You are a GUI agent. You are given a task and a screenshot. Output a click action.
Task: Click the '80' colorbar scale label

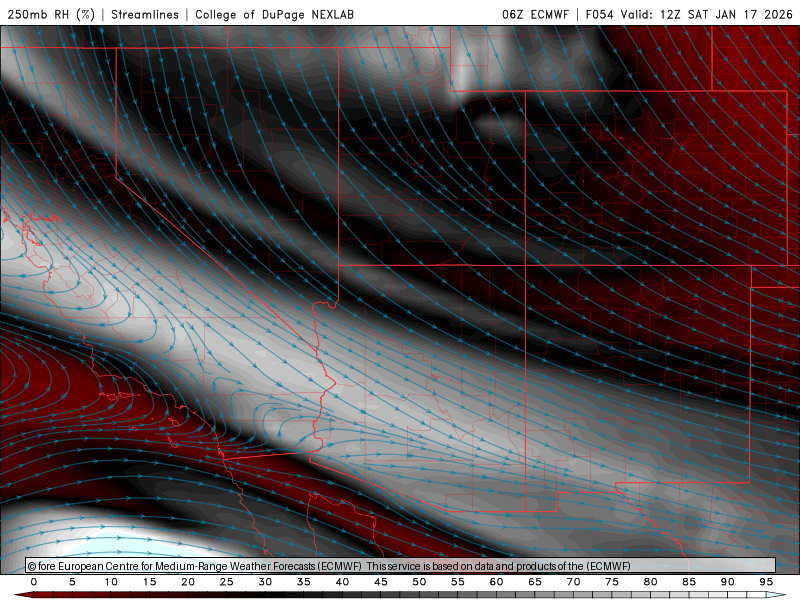(x=651, y=582)
